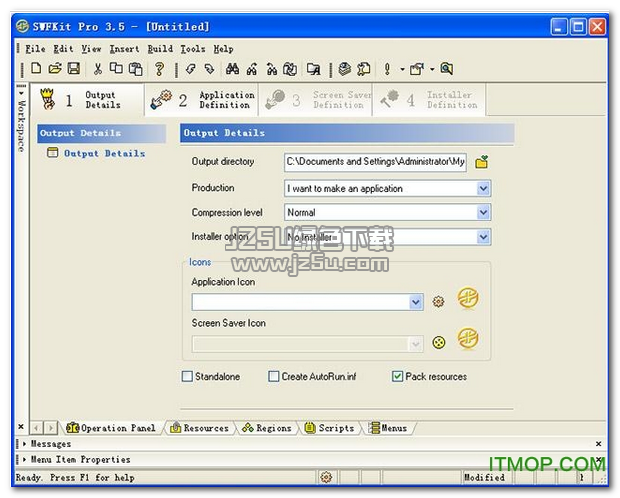This screenshot has height=498, width=620.
Task: Switch to Resources bottom tab
Action: pyautogui.click(x=200, y=428)
